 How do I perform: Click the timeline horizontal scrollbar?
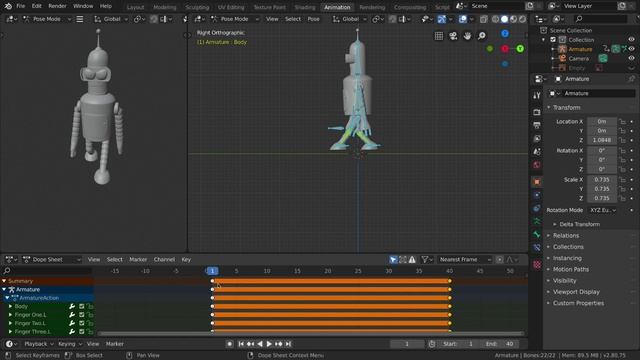coord(310,334)
